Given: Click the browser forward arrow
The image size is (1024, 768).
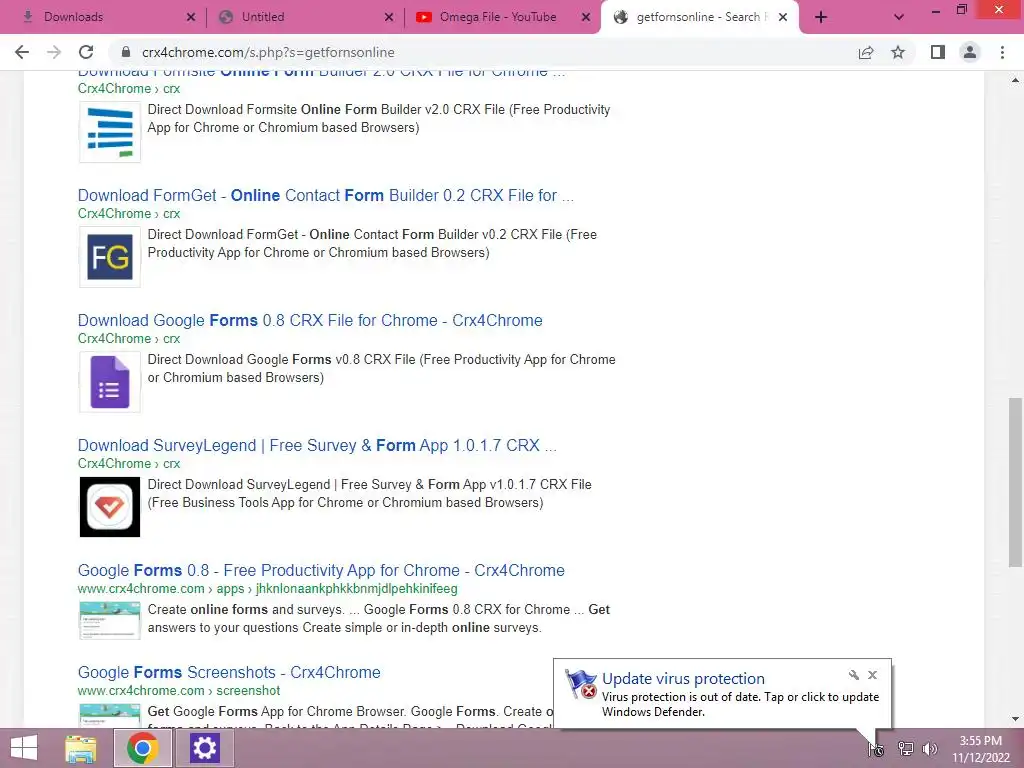Looking at the screenshot, I should (x=54, y=52).
